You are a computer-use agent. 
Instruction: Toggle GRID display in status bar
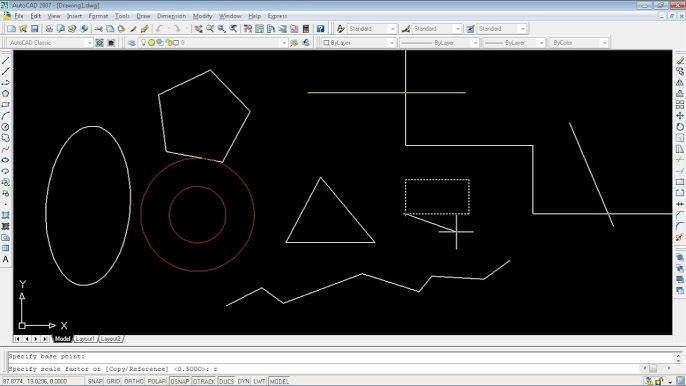(113, 381)
